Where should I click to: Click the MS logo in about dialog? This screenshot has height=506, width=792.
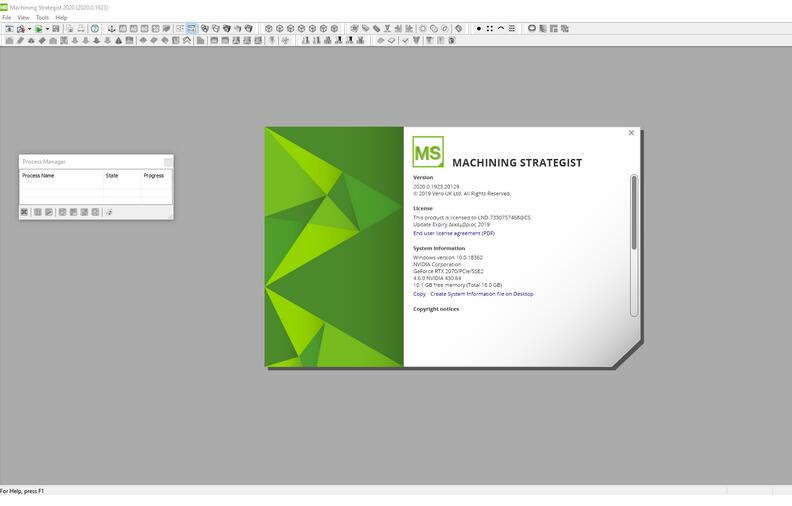pos(428,152)
